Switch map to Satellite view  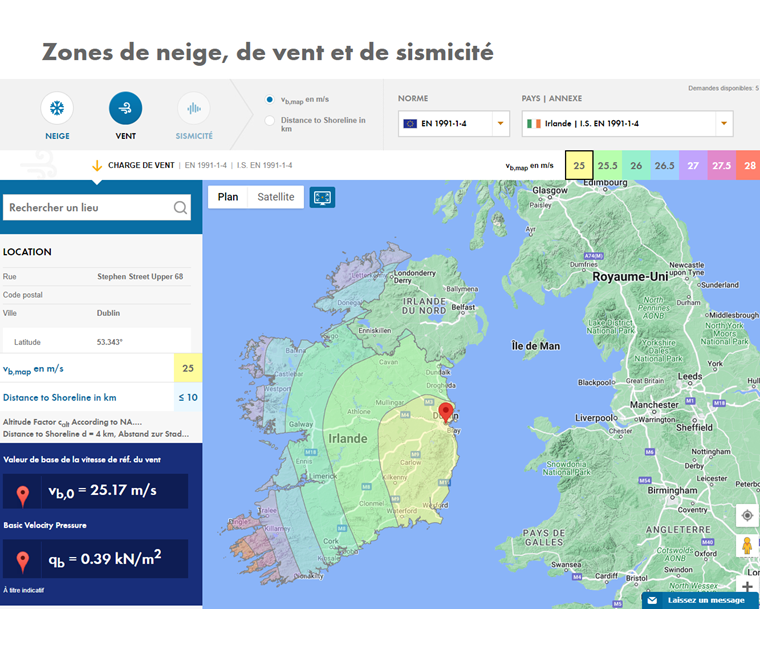[276, 197]
